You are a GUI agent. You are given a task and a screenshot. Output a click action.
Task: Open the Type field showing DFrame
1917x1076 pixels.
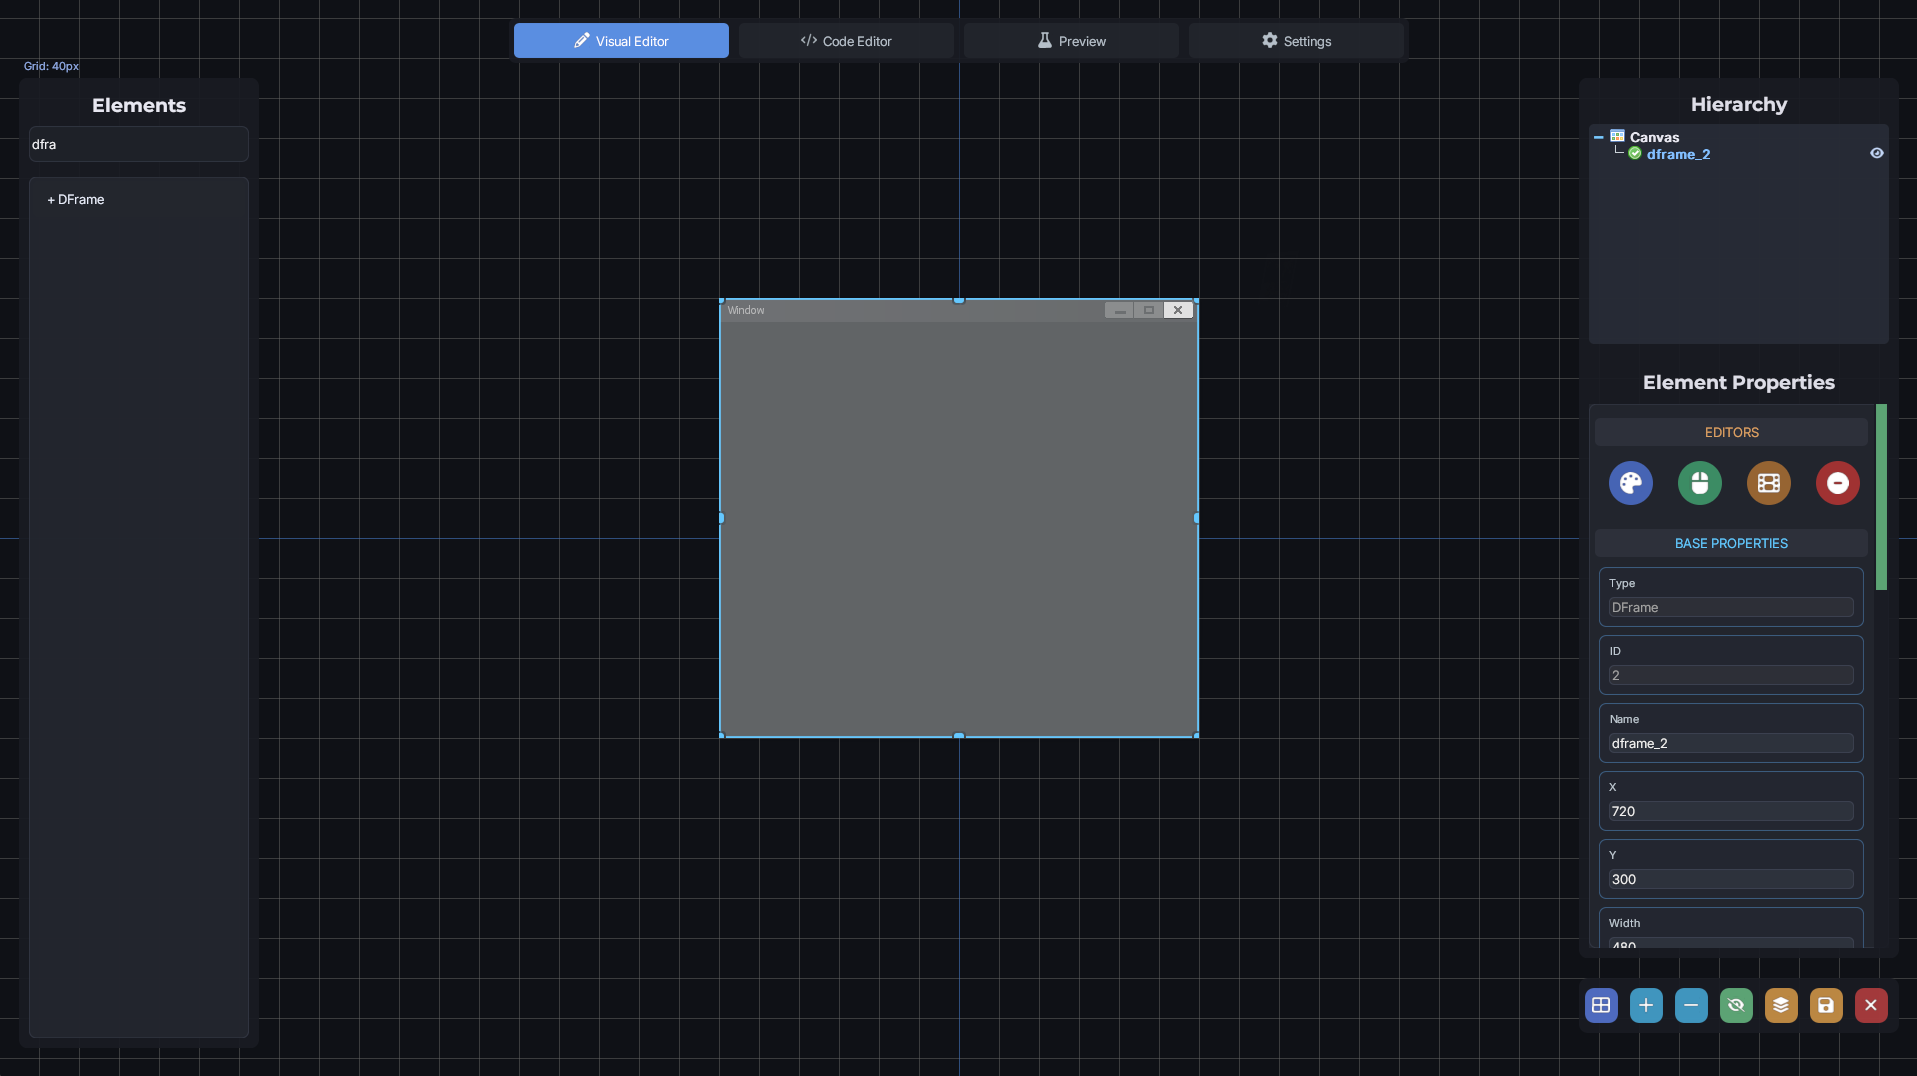(x=1729, y=607)
